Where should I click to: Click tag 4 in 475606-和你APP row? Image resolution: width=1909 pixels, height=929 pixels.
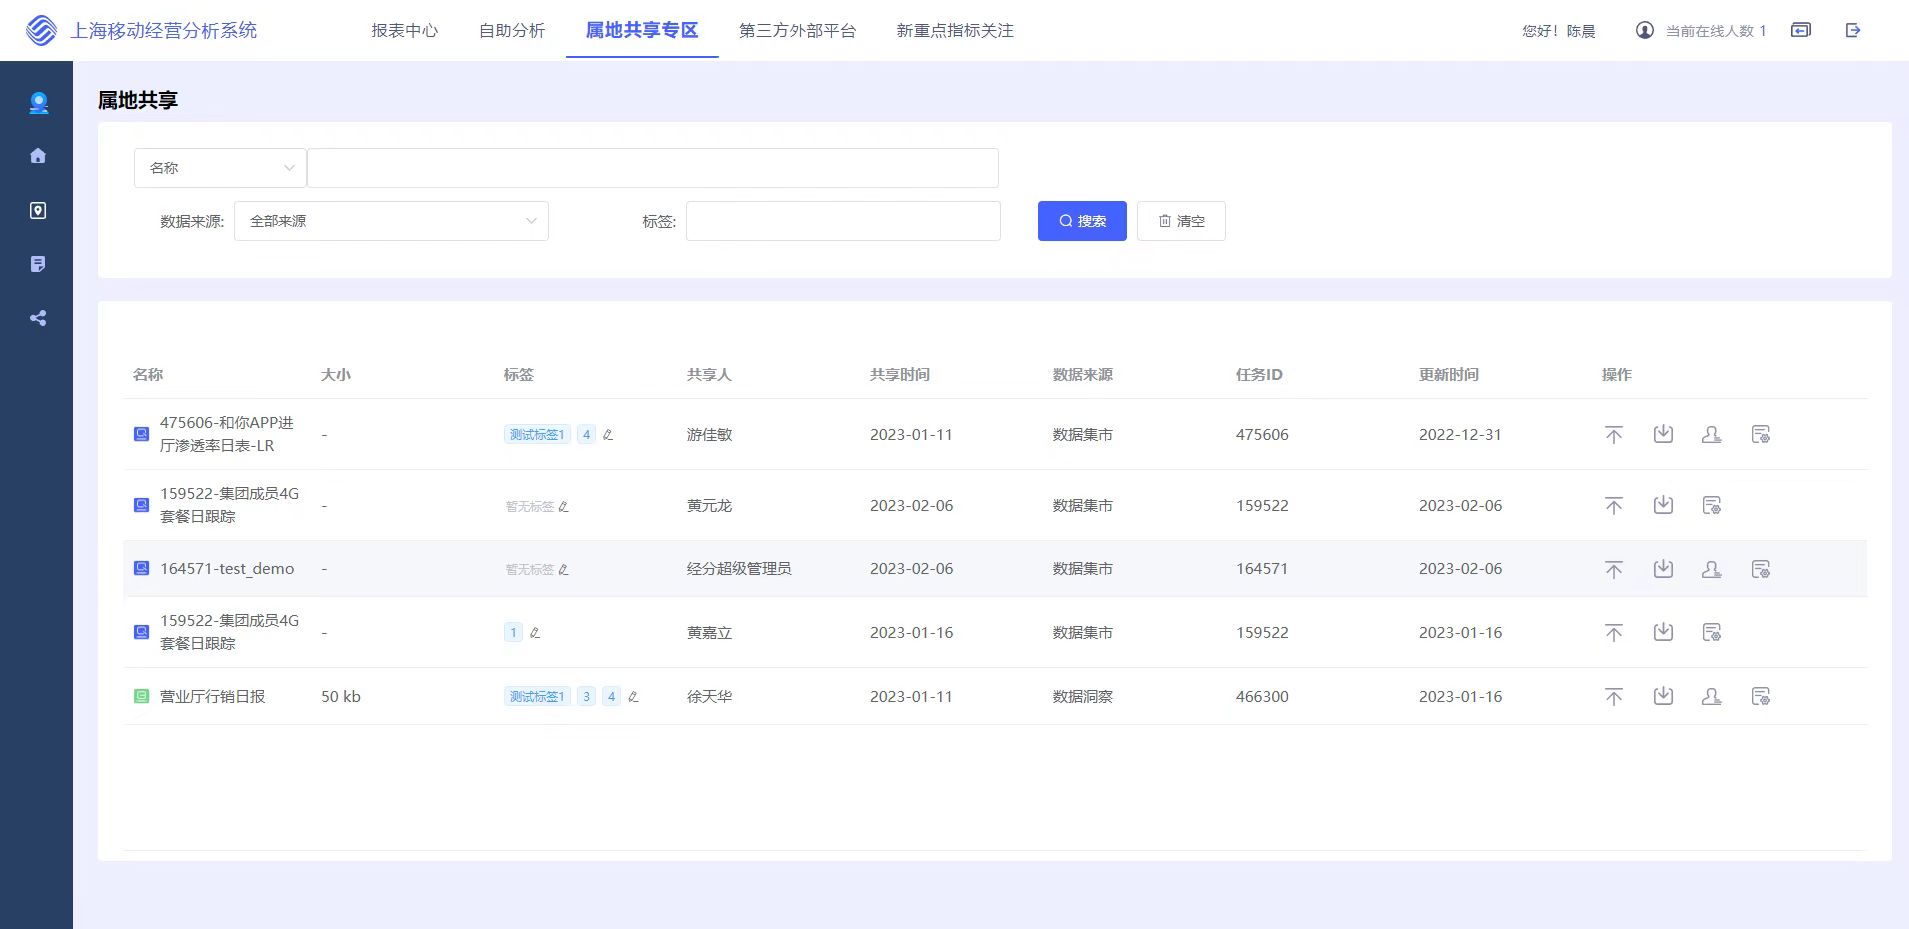[587, 435]
